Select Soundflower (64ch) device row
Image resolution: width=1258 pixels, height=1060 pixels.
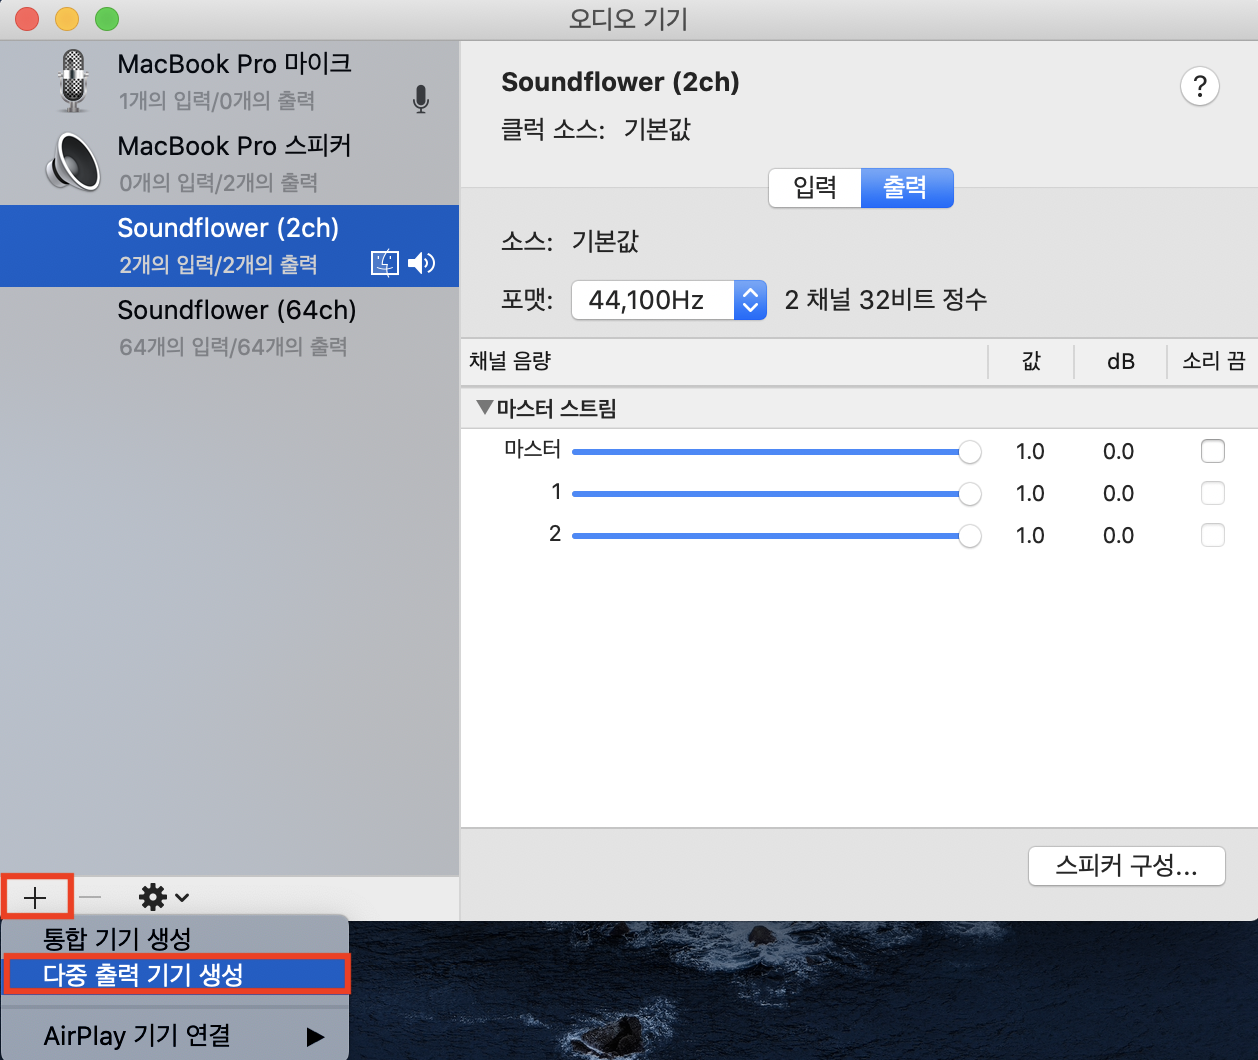coord(229,328)
